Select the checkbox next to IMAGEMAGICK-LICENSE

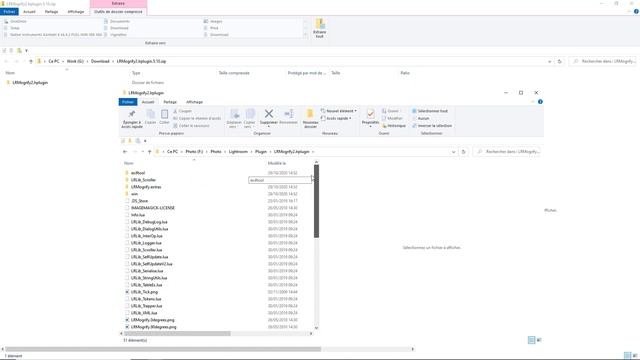(127, 208)
